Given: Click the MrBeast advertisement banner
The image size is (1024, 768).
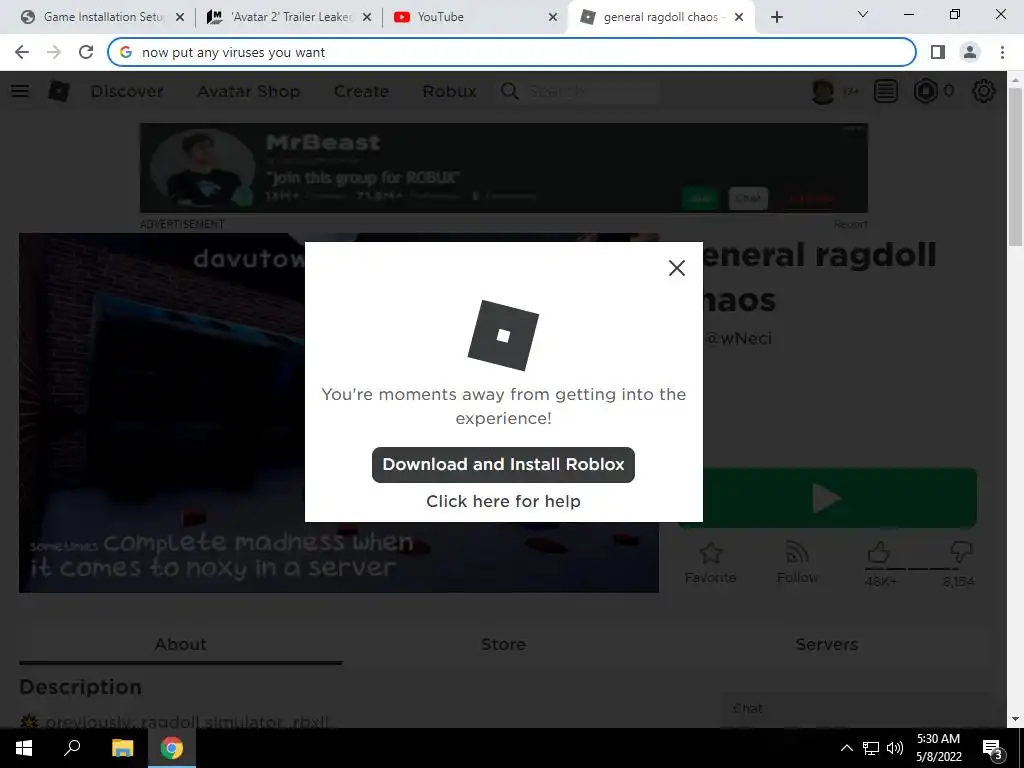Looking at the screenshot, I should pyautogui.click(x=504, y=168).
